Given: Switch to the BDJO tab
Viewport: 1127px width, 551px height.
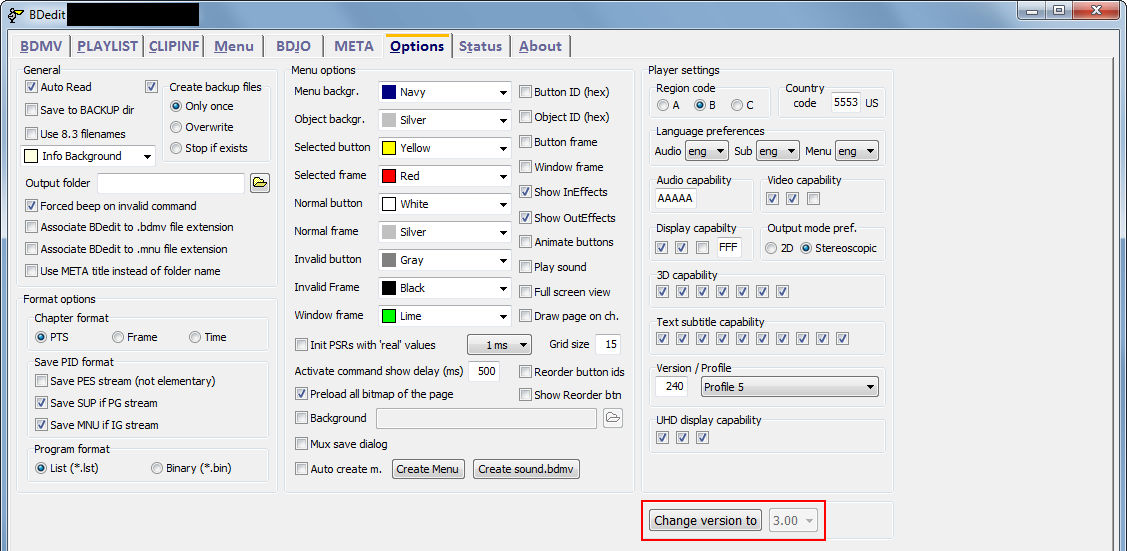Looking at the screenshot, I should coord(293,46).
